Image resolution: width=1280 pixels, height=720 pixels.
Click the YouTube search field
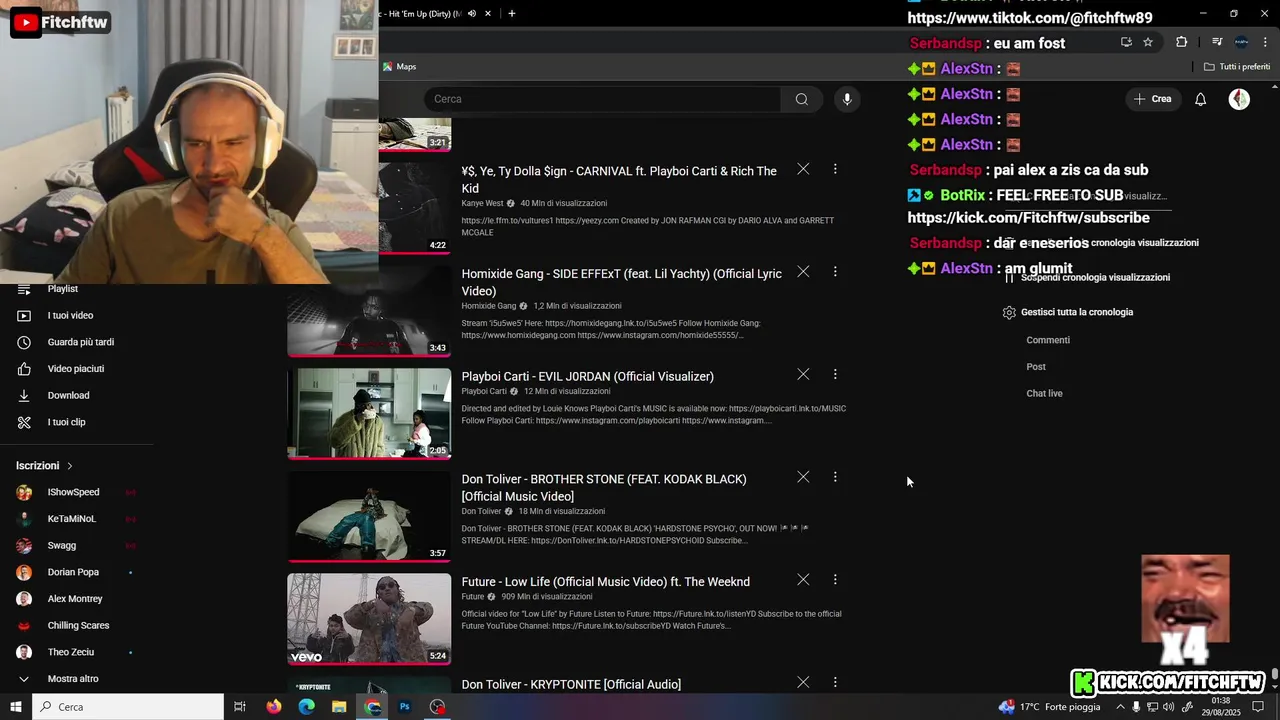tap(602, 99)
